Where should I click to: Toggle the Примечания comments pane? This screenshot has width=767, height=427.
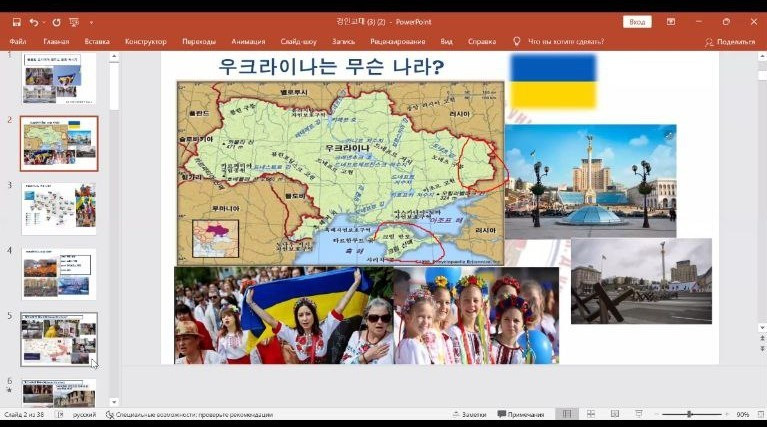click(x=521, y=414)
